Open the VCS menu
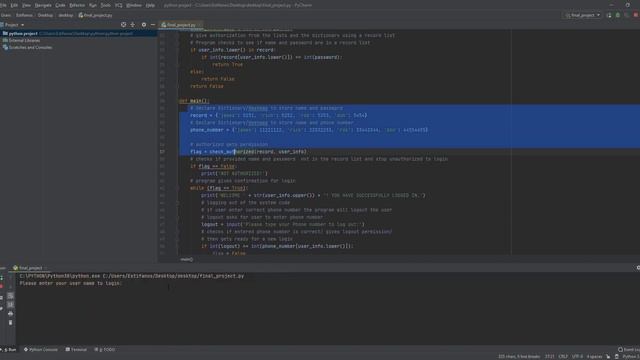The width and height of the screenshot is (640, 360). coord(119,5)
